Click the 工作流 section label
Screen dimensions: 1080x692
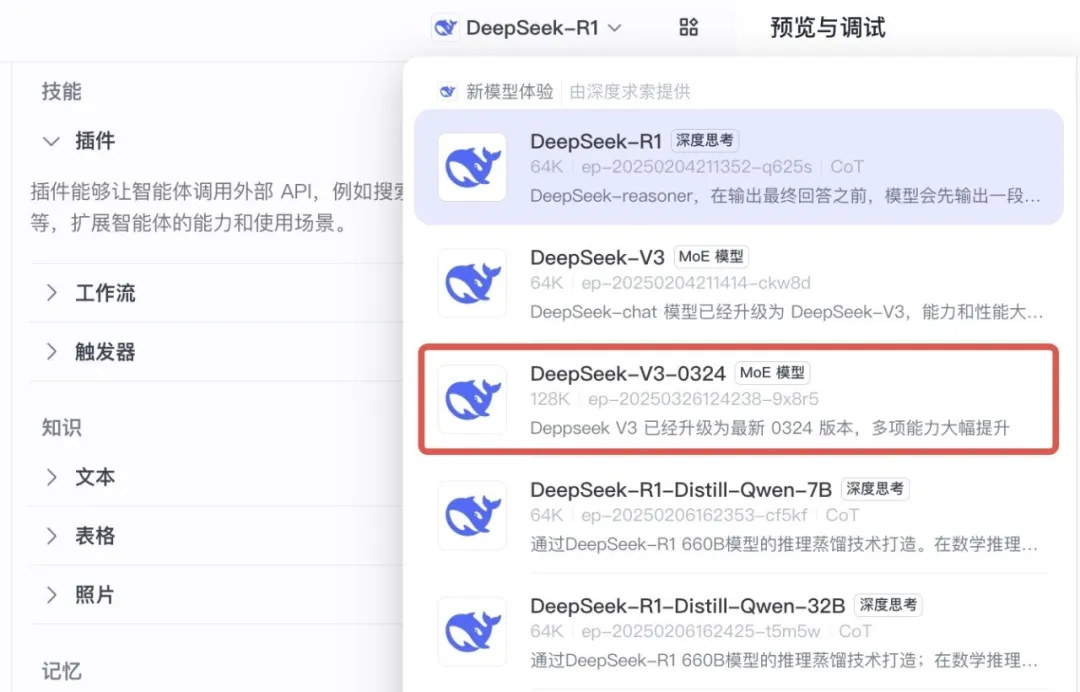[x=105, y=293]
